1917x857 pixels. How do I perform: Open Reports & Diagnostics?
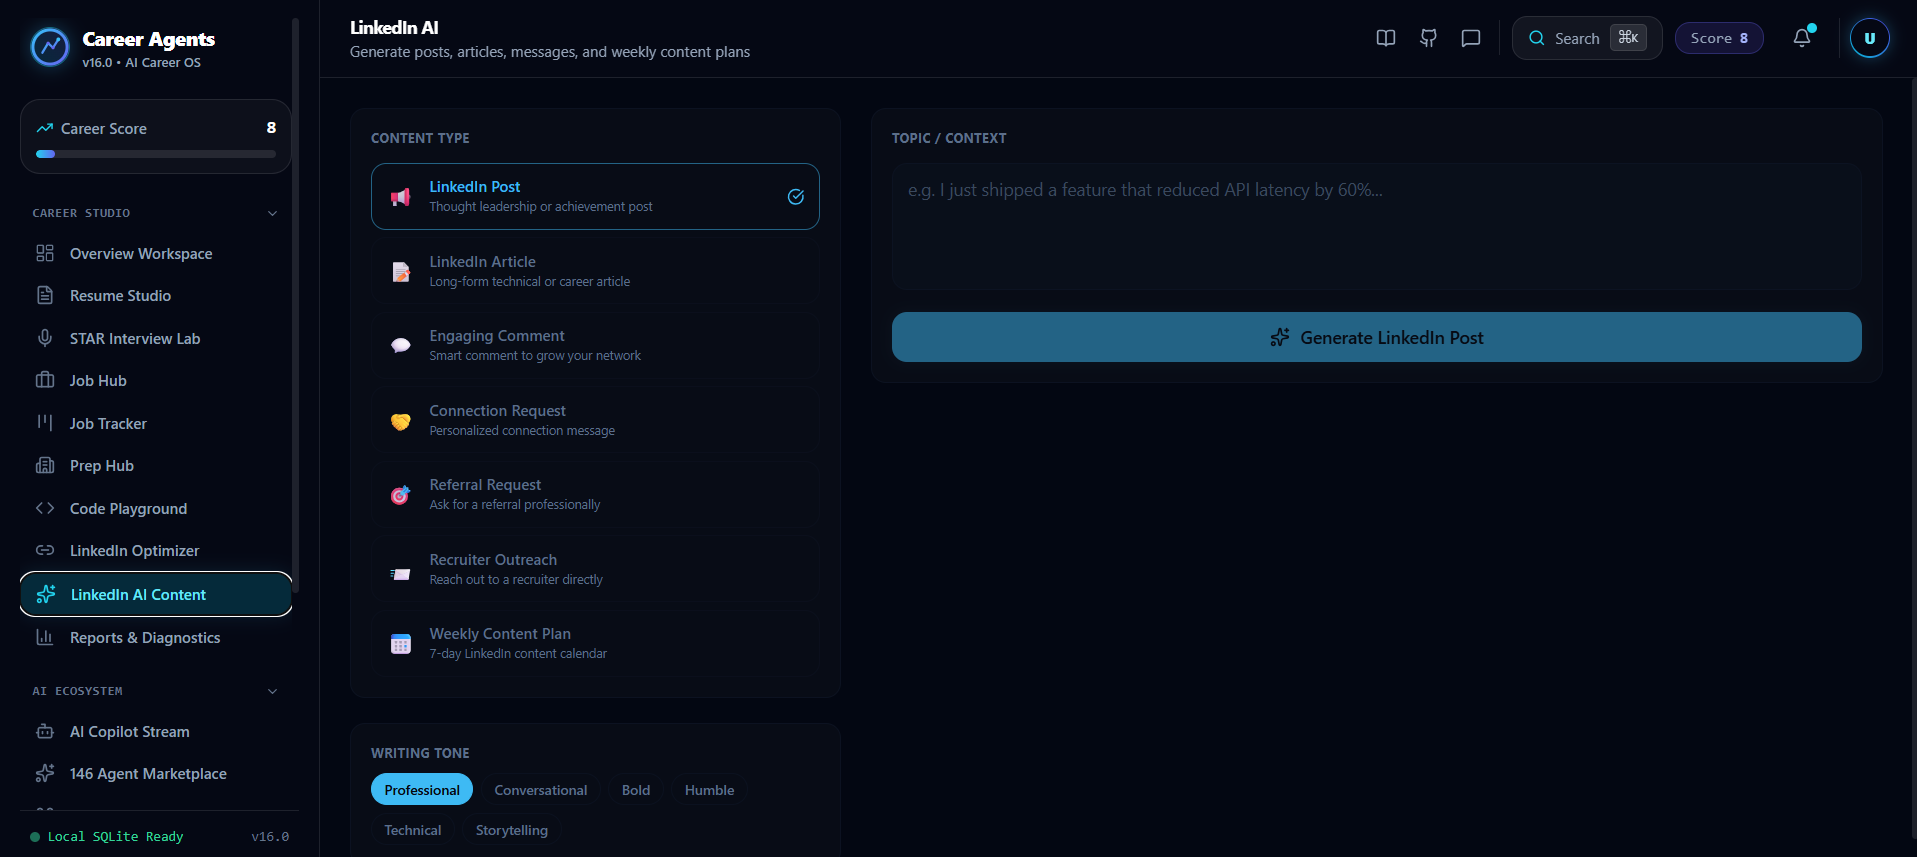156,637
